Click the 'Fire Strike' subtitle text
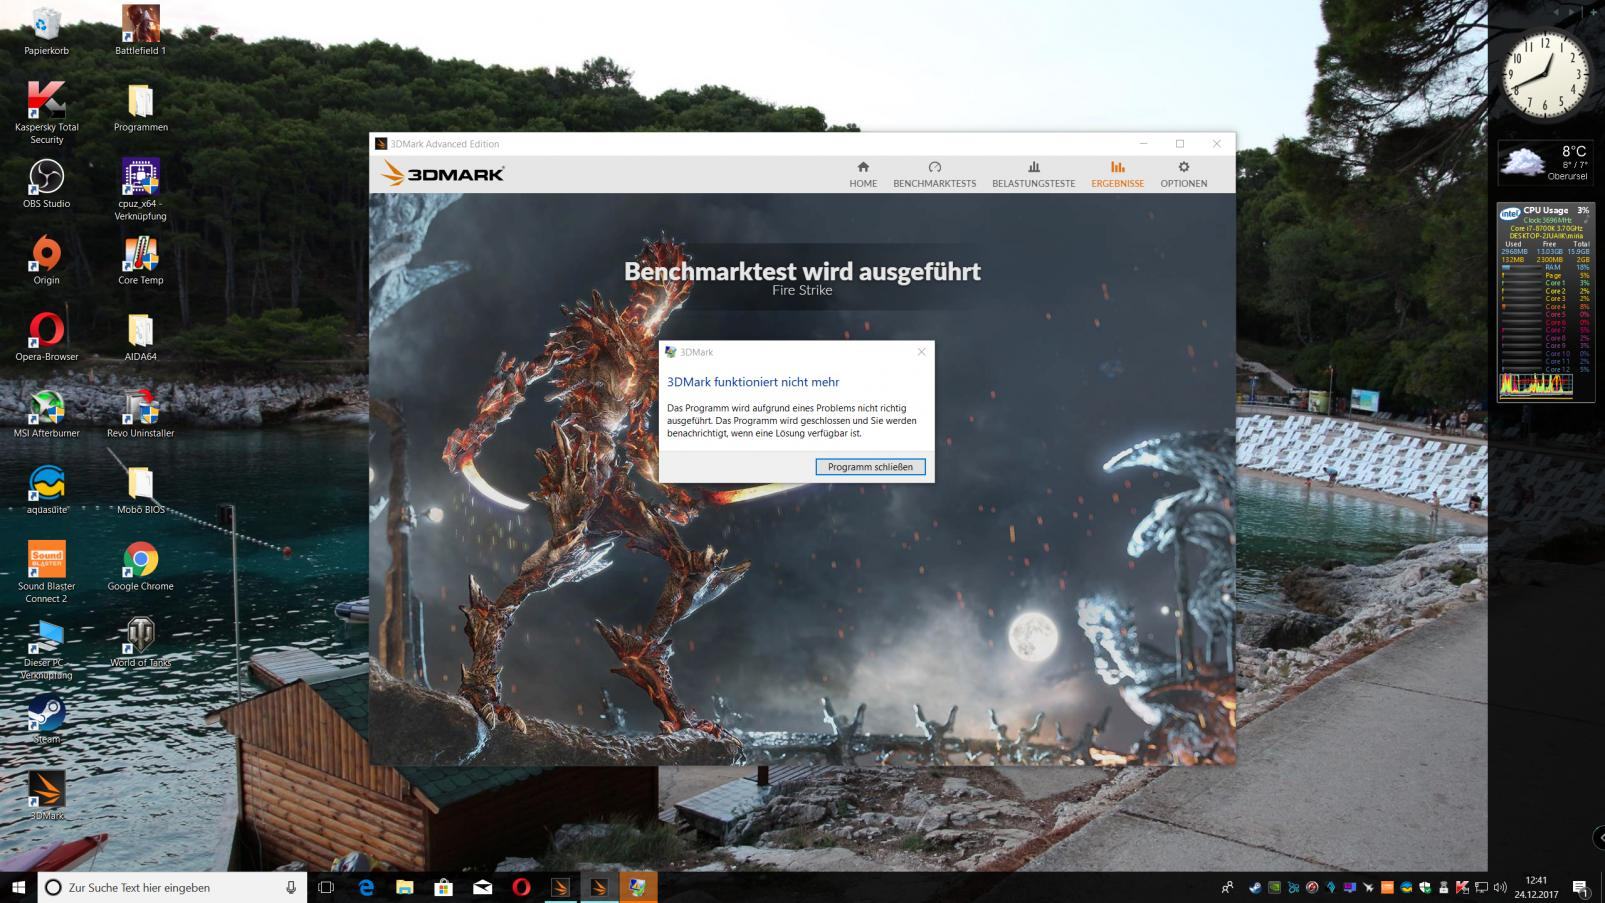The image size is (1605, 903). 802,291
